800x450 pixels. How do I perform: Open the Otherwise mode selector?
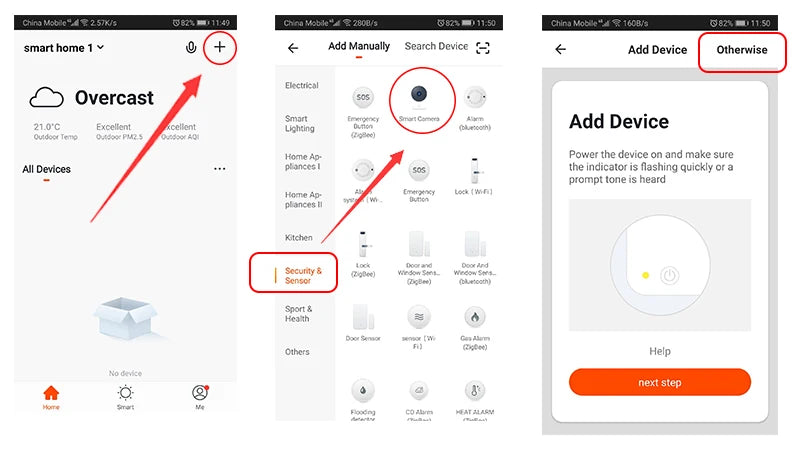pos(741,50)
